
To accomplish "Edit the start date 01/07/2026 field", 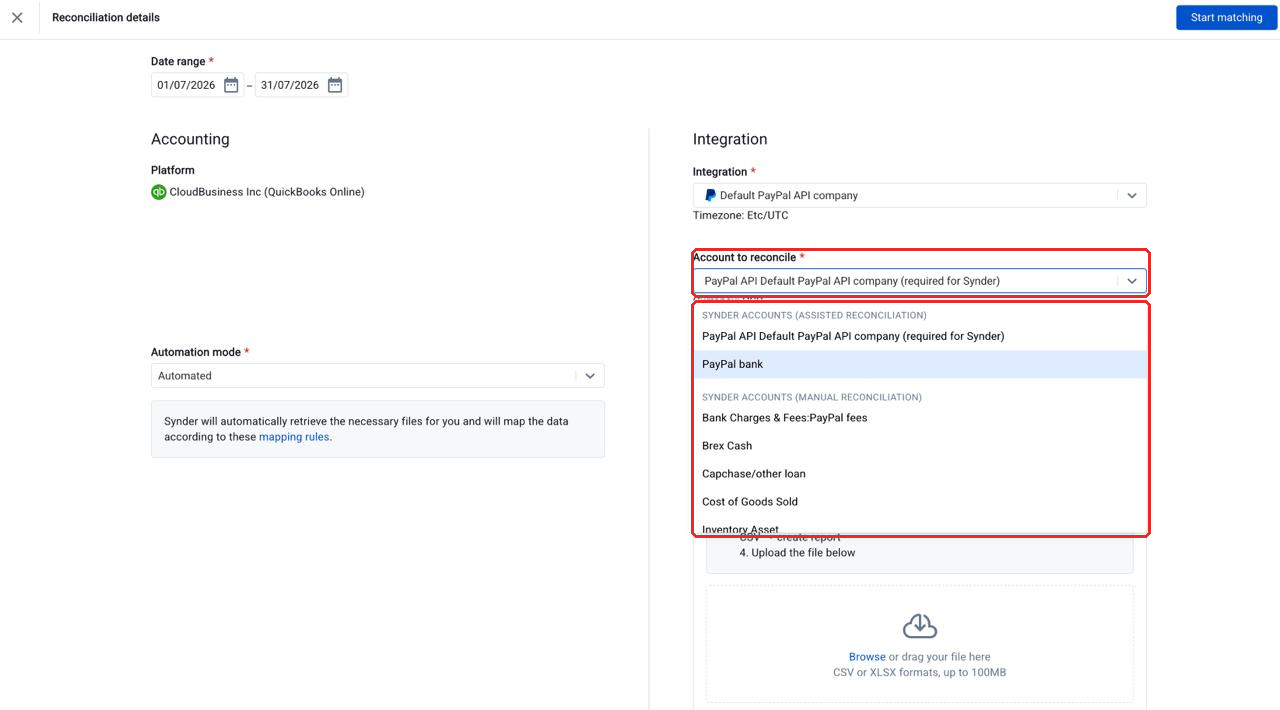I will [x=186, y=85].
